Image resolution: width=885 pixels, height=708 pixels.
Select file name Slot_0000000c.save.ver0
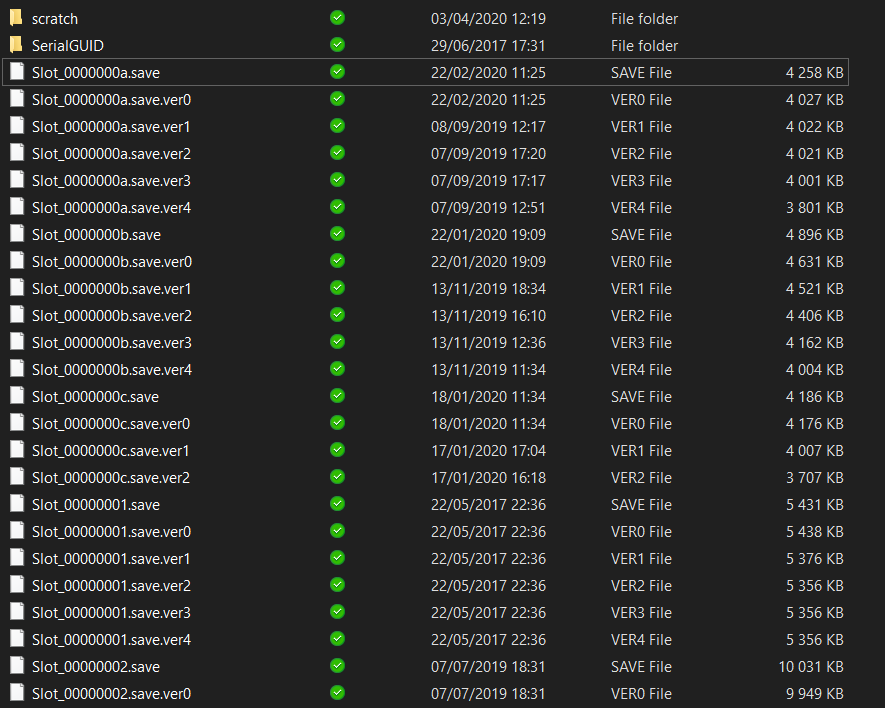(x=111, y=424)
